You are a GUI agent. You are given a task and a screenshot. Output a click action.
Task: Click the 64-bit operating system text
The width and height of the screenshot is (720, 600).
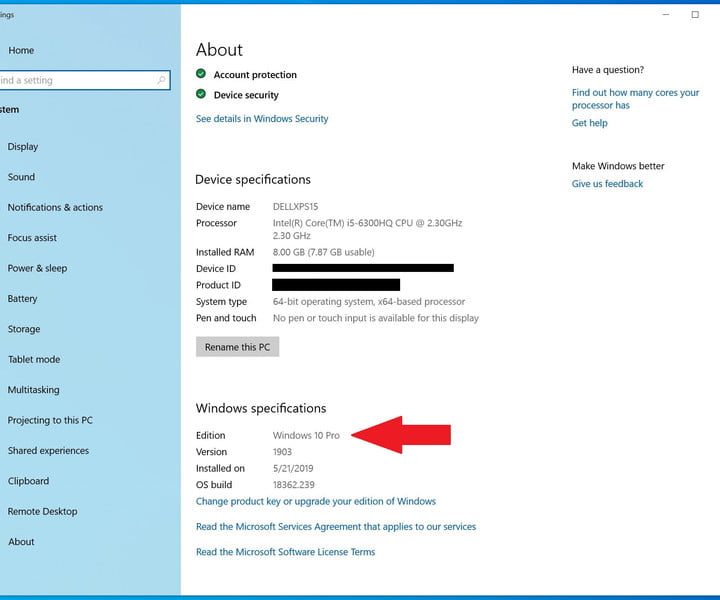[x=369, y=302]
